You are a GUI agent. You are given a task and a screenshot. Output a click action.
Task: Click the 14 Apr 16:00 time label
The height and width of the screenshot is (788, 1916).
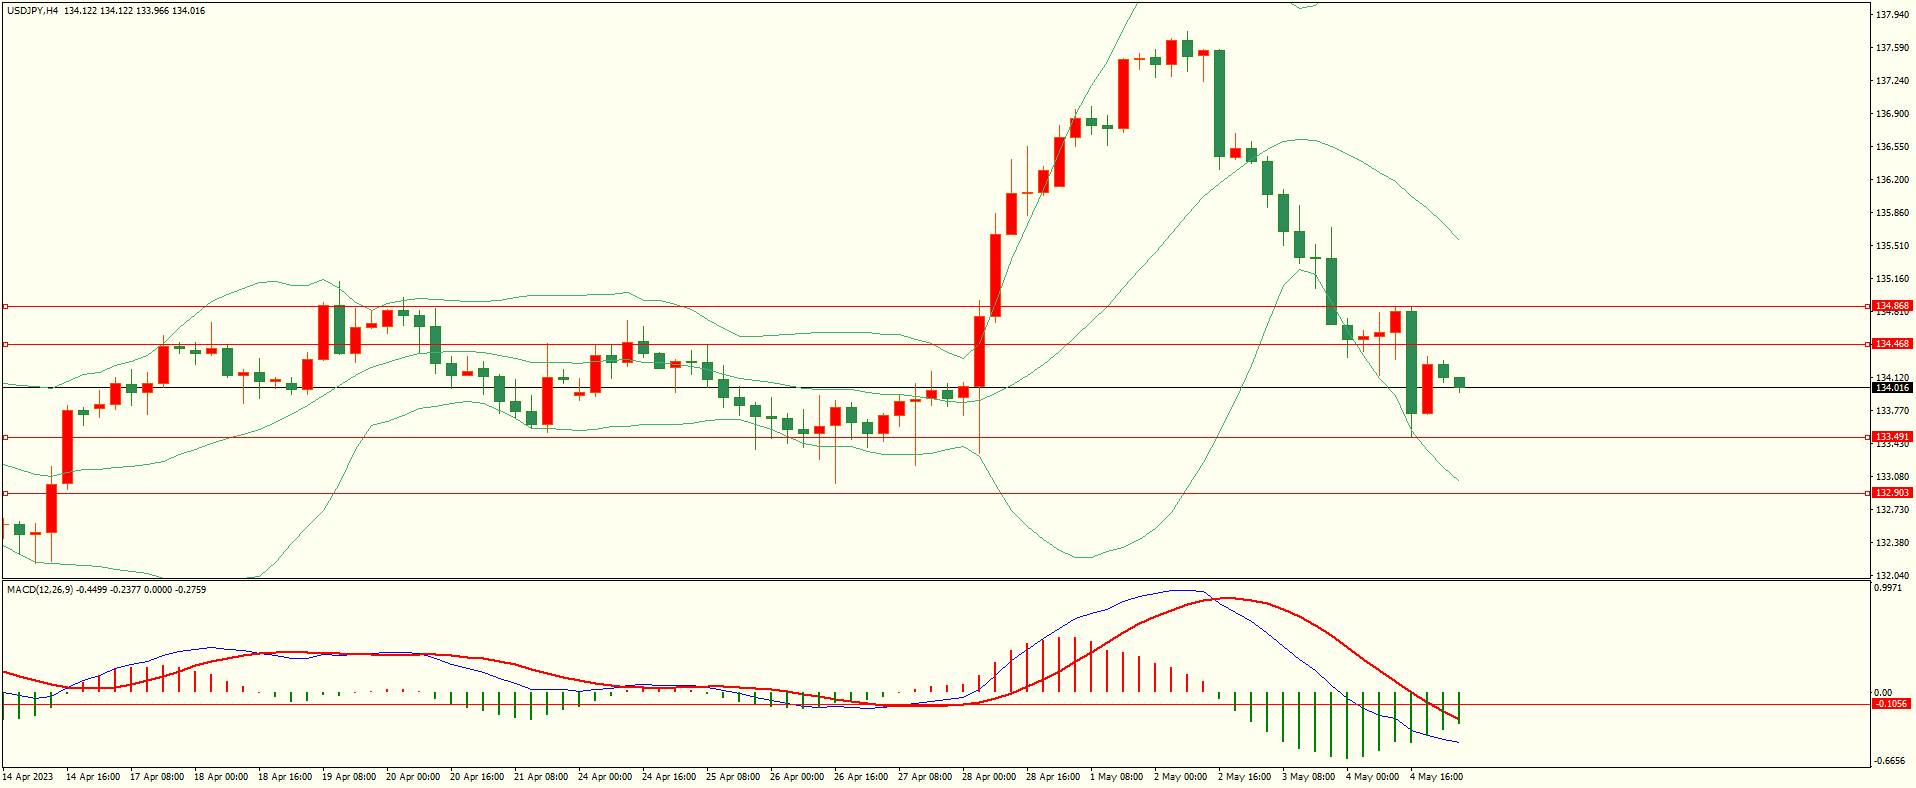pyautogui.click(x=93, y=777)
